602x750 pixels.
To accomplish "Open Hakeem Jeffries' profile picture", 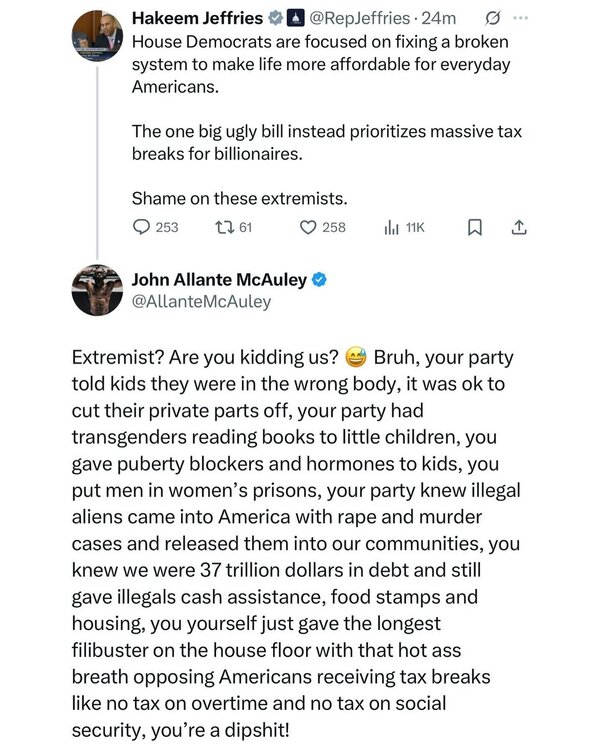I will (98, 36).
